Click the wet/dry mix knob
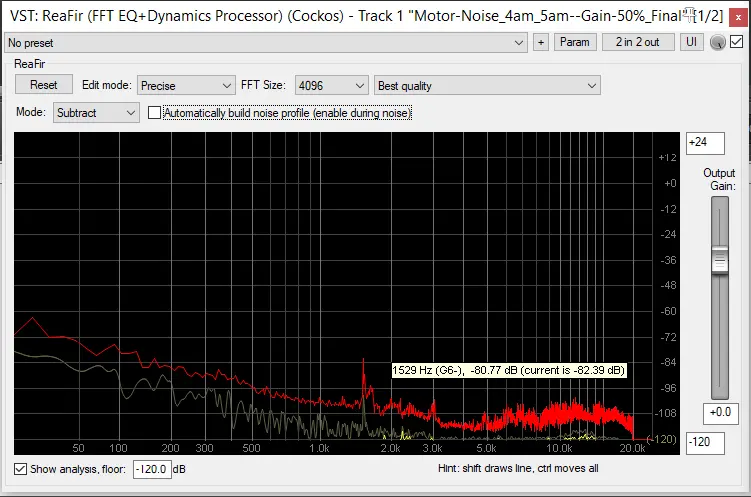The height and width of the screenshot is (497, 751). 717,42
